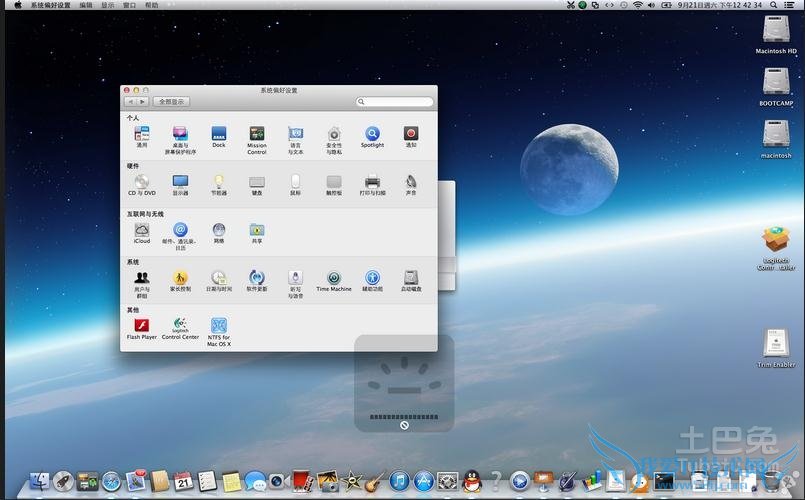The width and height of the screenshot is (805, 500).
Task: Click the back arrow in preferences toolbar
Action: (x=131, y=102)
